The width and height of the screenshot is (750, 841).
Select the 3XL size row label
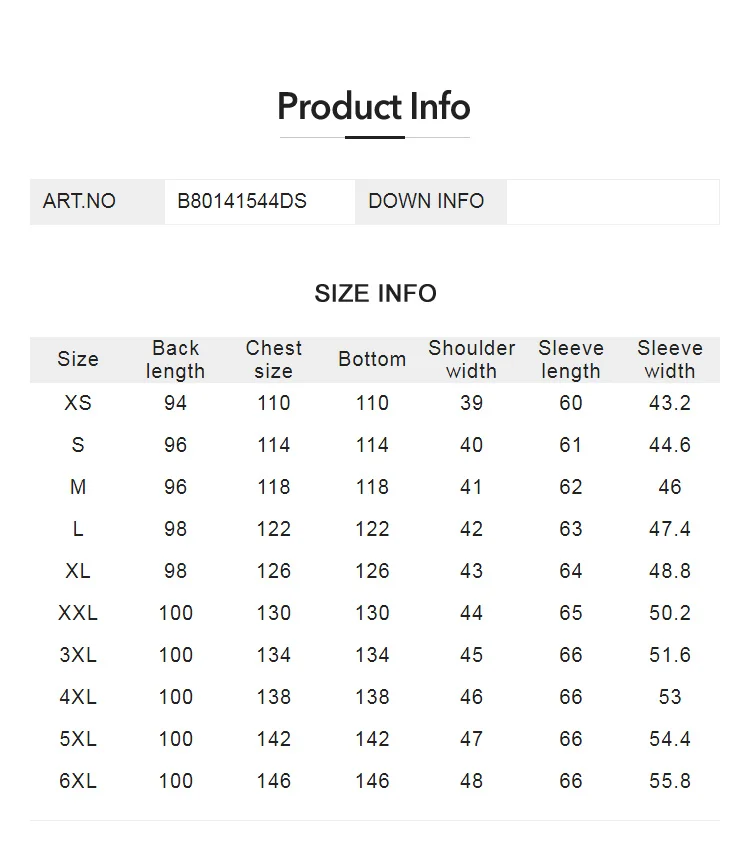coord(78,655)
